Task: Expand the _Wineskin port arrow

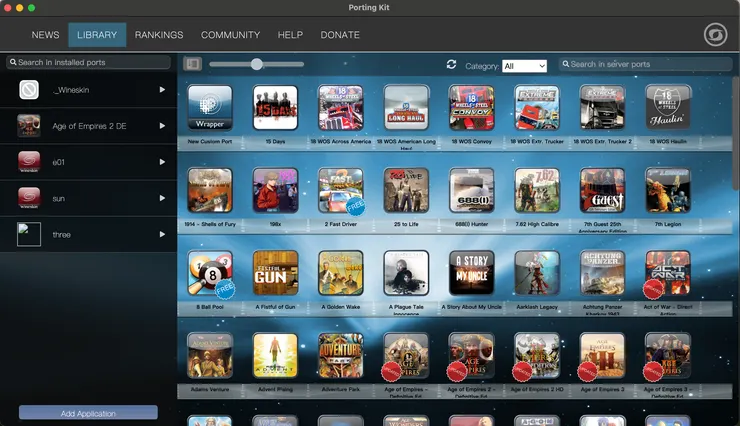Action: (162, 90)
